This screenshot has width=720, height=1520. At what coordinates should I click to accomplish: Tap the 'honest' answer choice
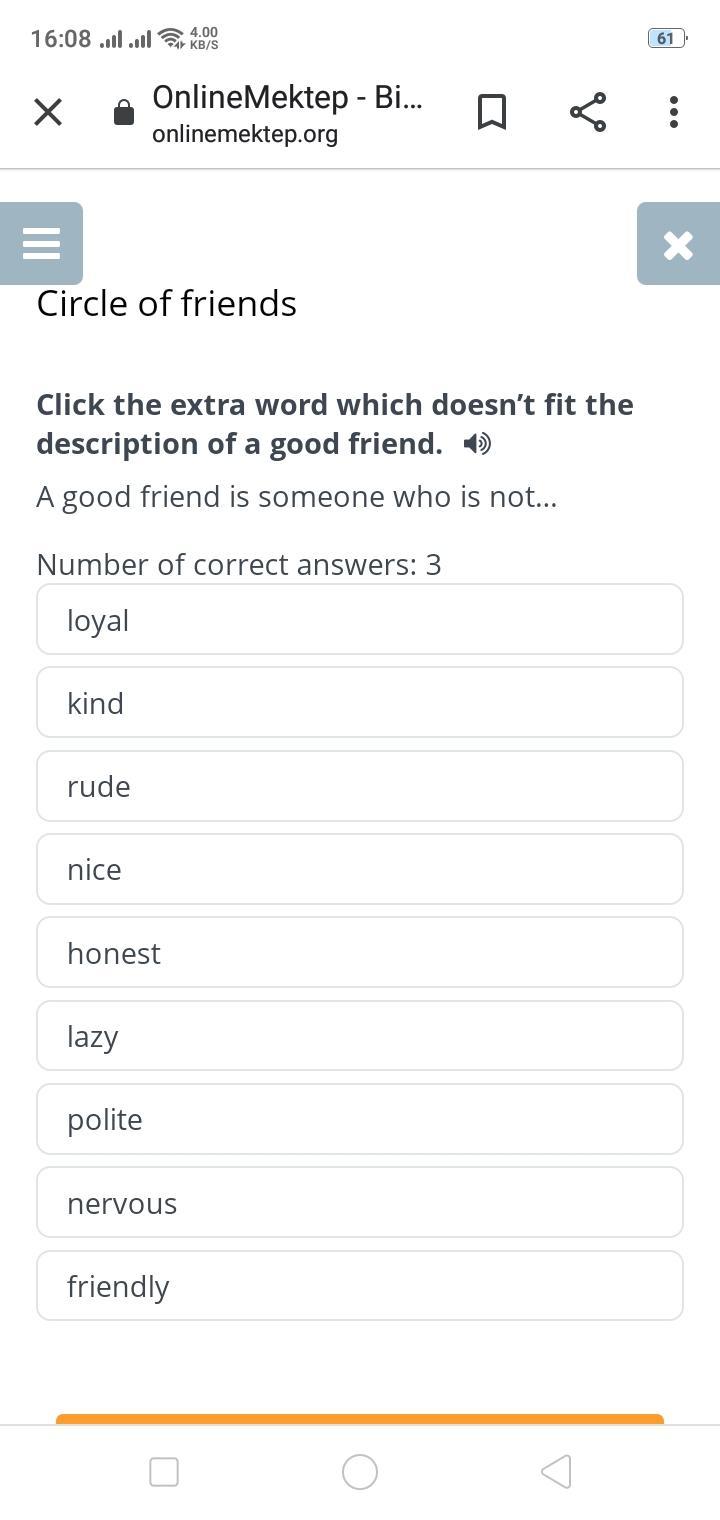[x=360, y=953]
